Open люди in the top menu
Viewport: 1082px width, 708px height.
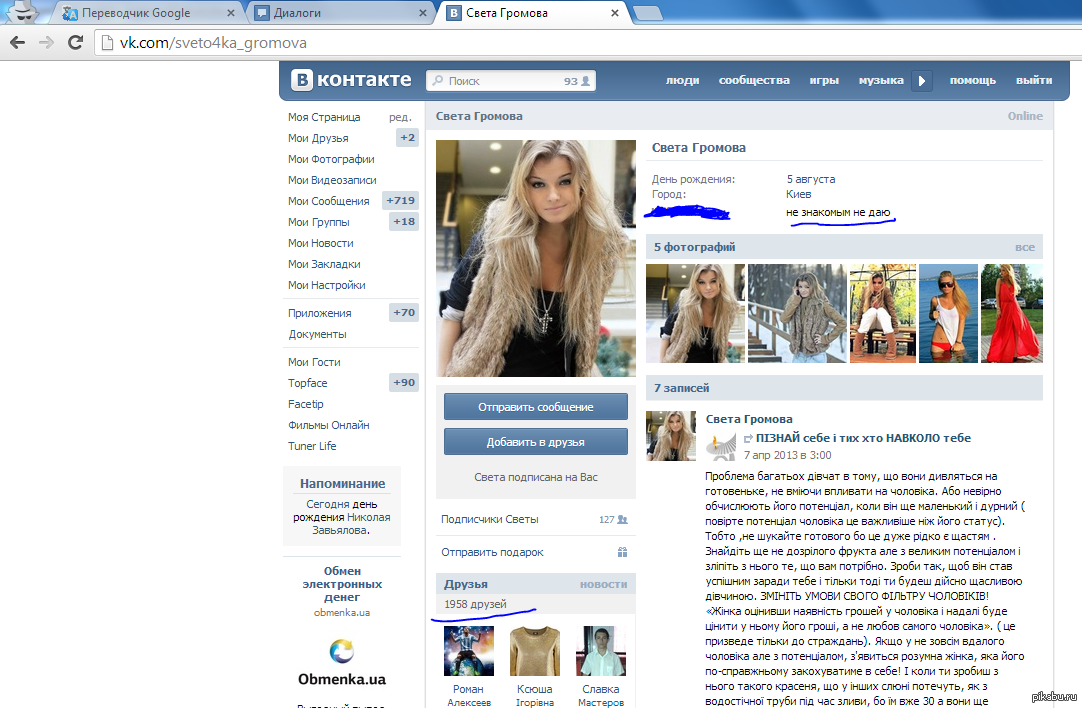click(x=682, y=81)
